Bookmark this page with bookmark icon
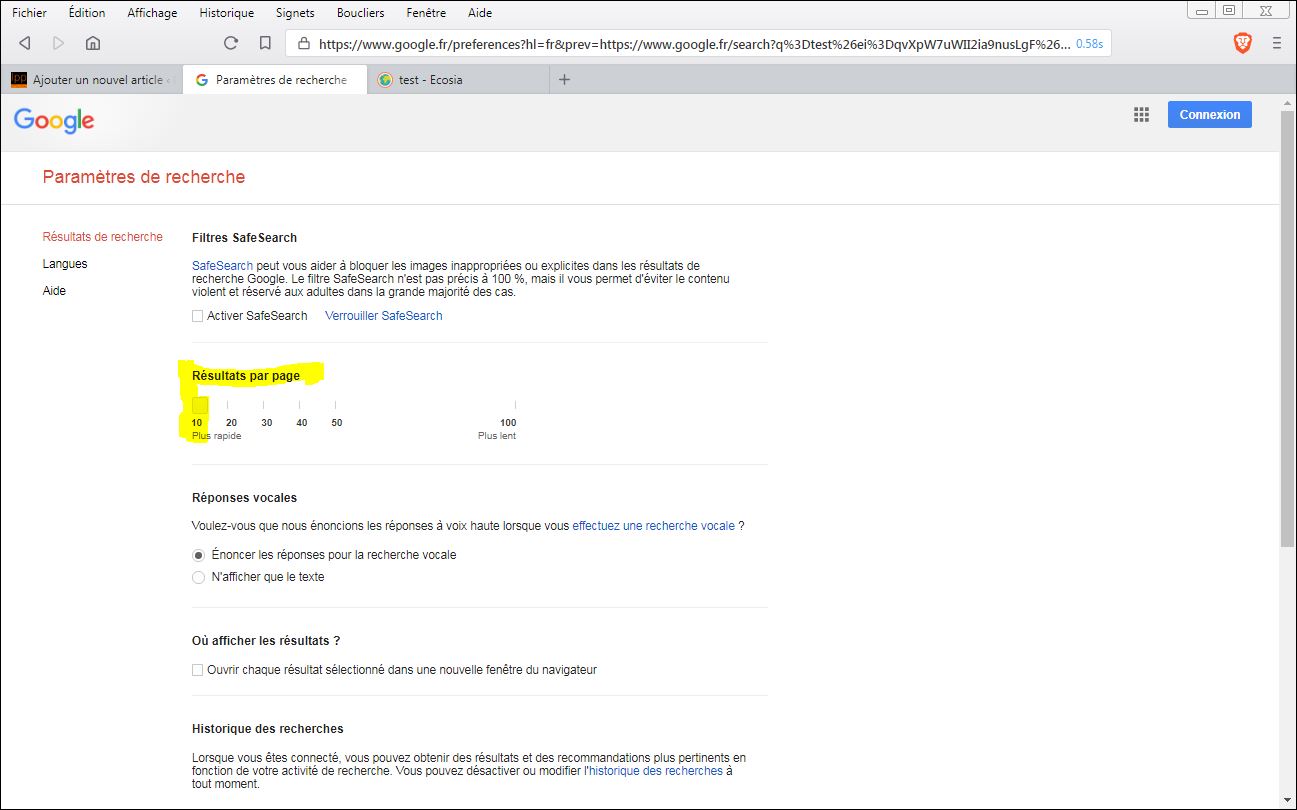Screen dimensions: 1297x810 pos(265,43)
